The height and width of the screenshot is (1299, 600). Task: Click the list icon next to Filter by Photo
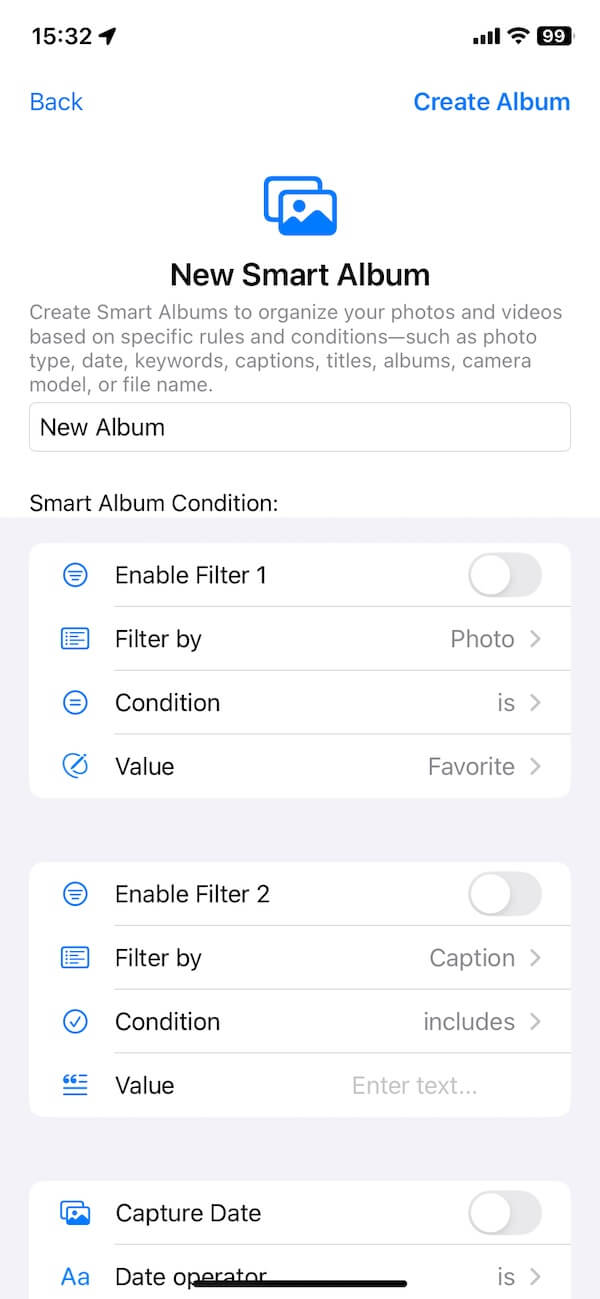(75, 639)
